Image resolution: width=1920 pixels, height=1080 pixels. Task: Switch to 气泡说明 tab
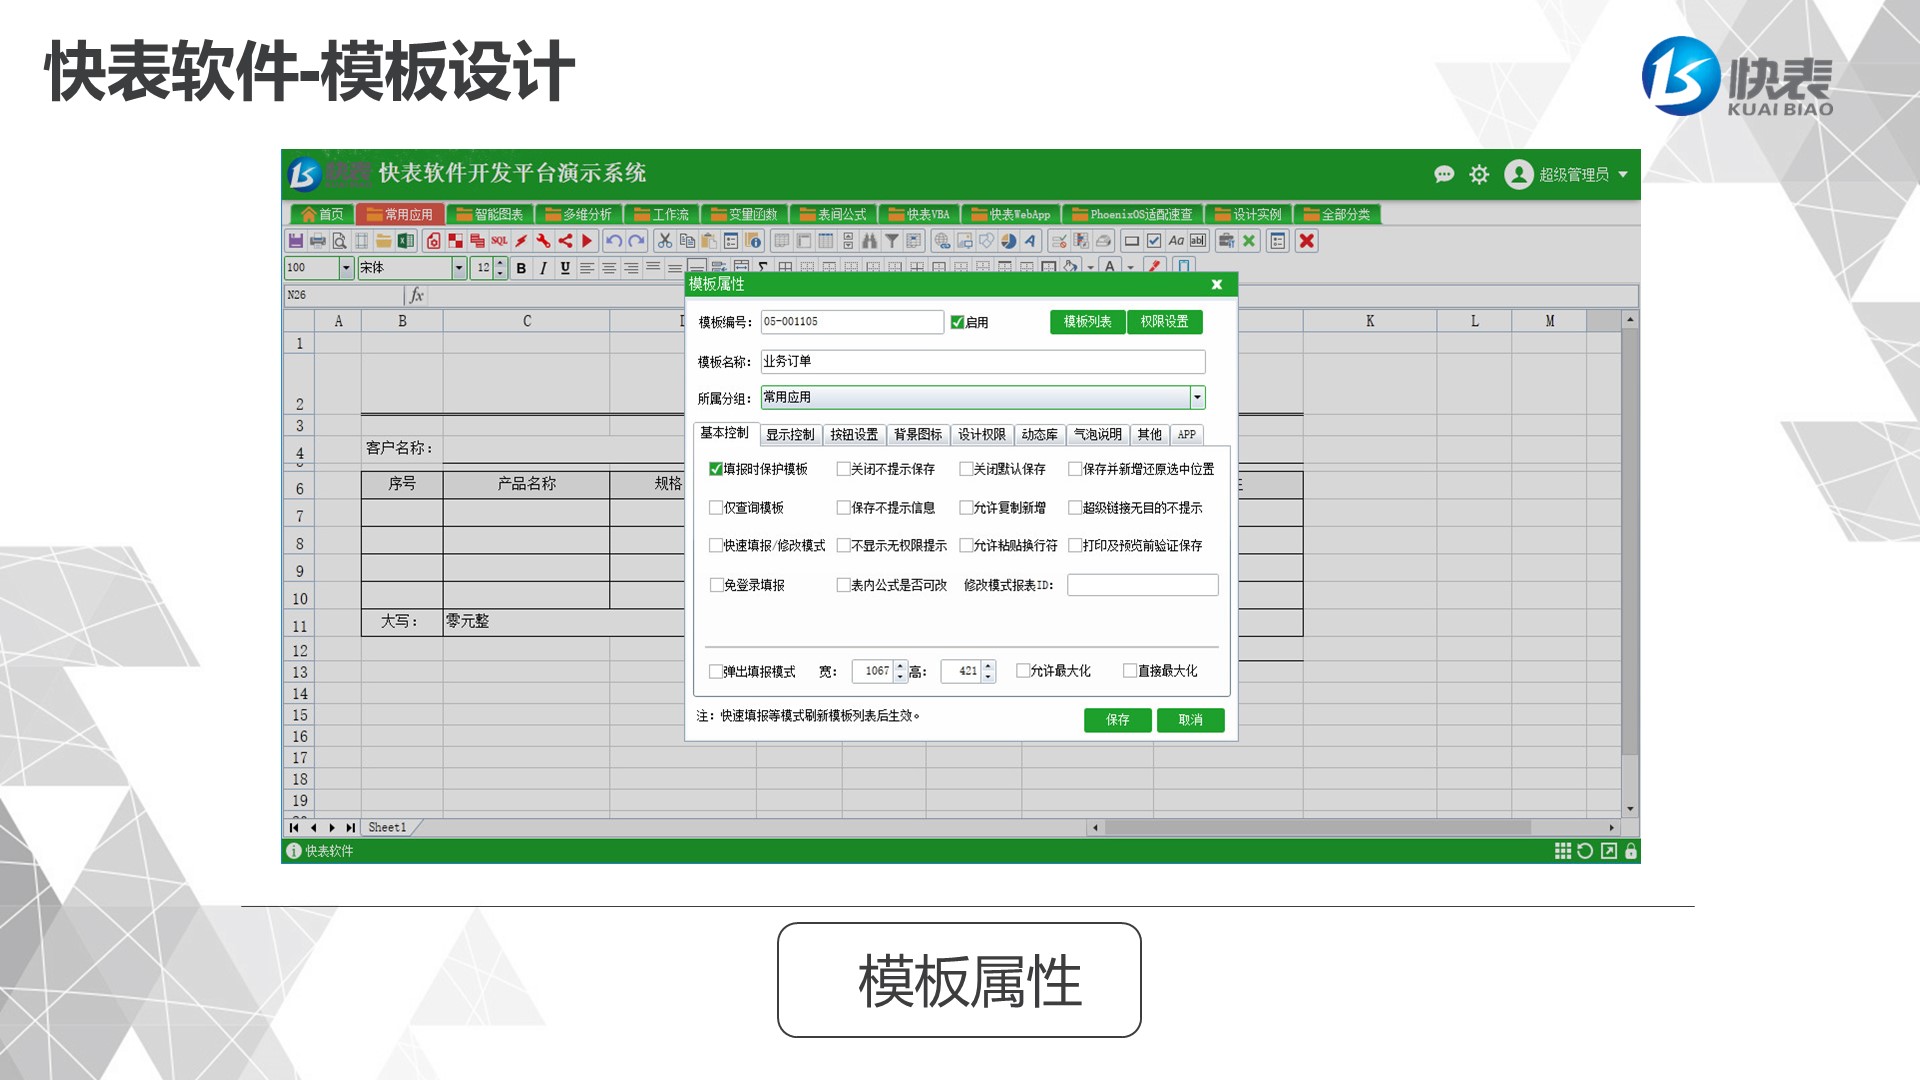click(x=1098, y=435)
